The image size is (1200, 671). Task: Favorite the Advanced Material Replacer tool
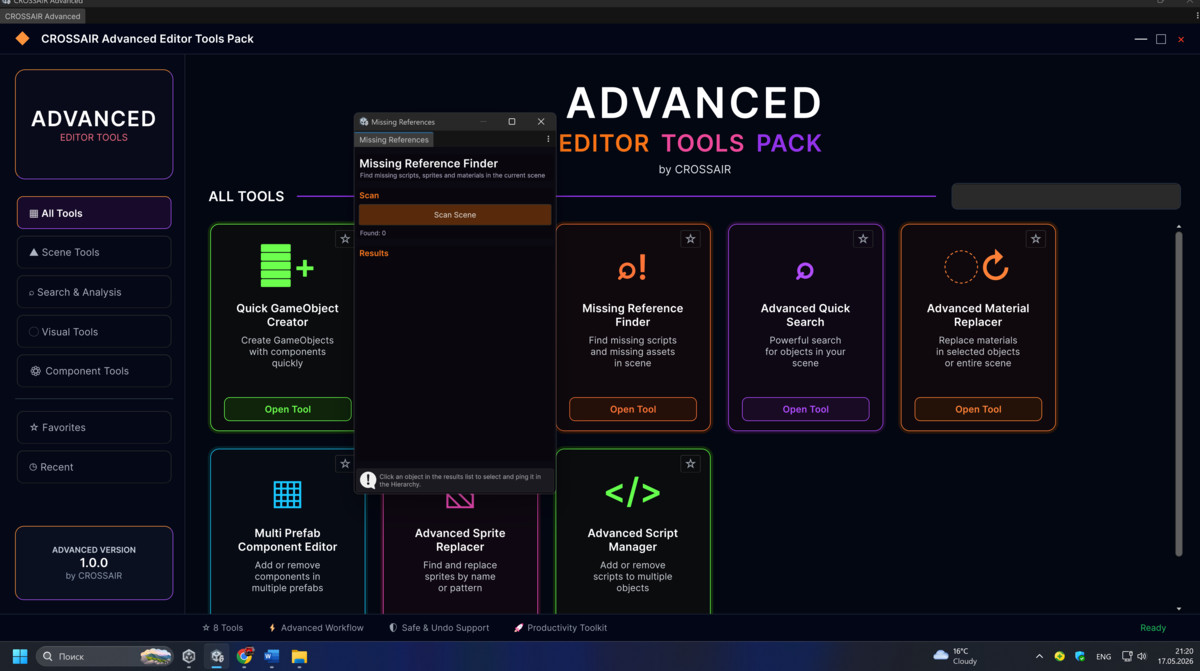[x=1036, y=239]
